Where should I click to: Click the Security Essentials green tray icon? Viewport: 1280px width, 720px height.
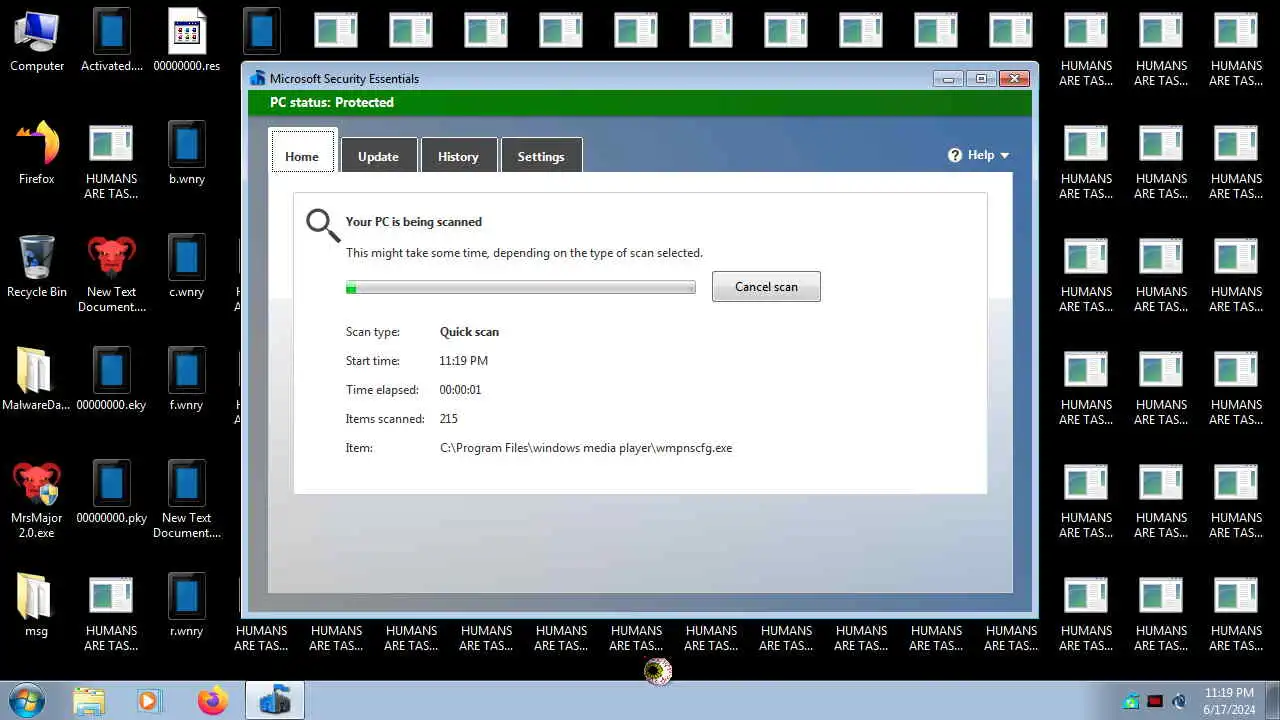1131,701
